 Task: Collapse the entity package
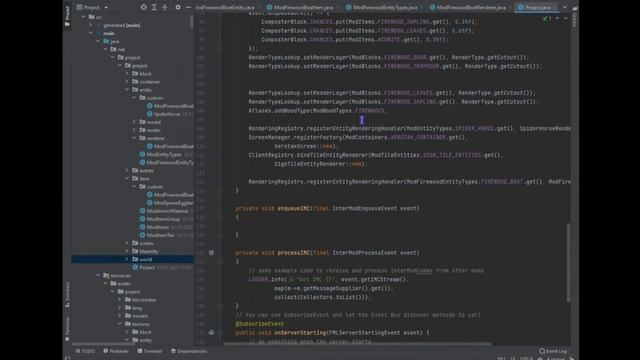(127, 90)
